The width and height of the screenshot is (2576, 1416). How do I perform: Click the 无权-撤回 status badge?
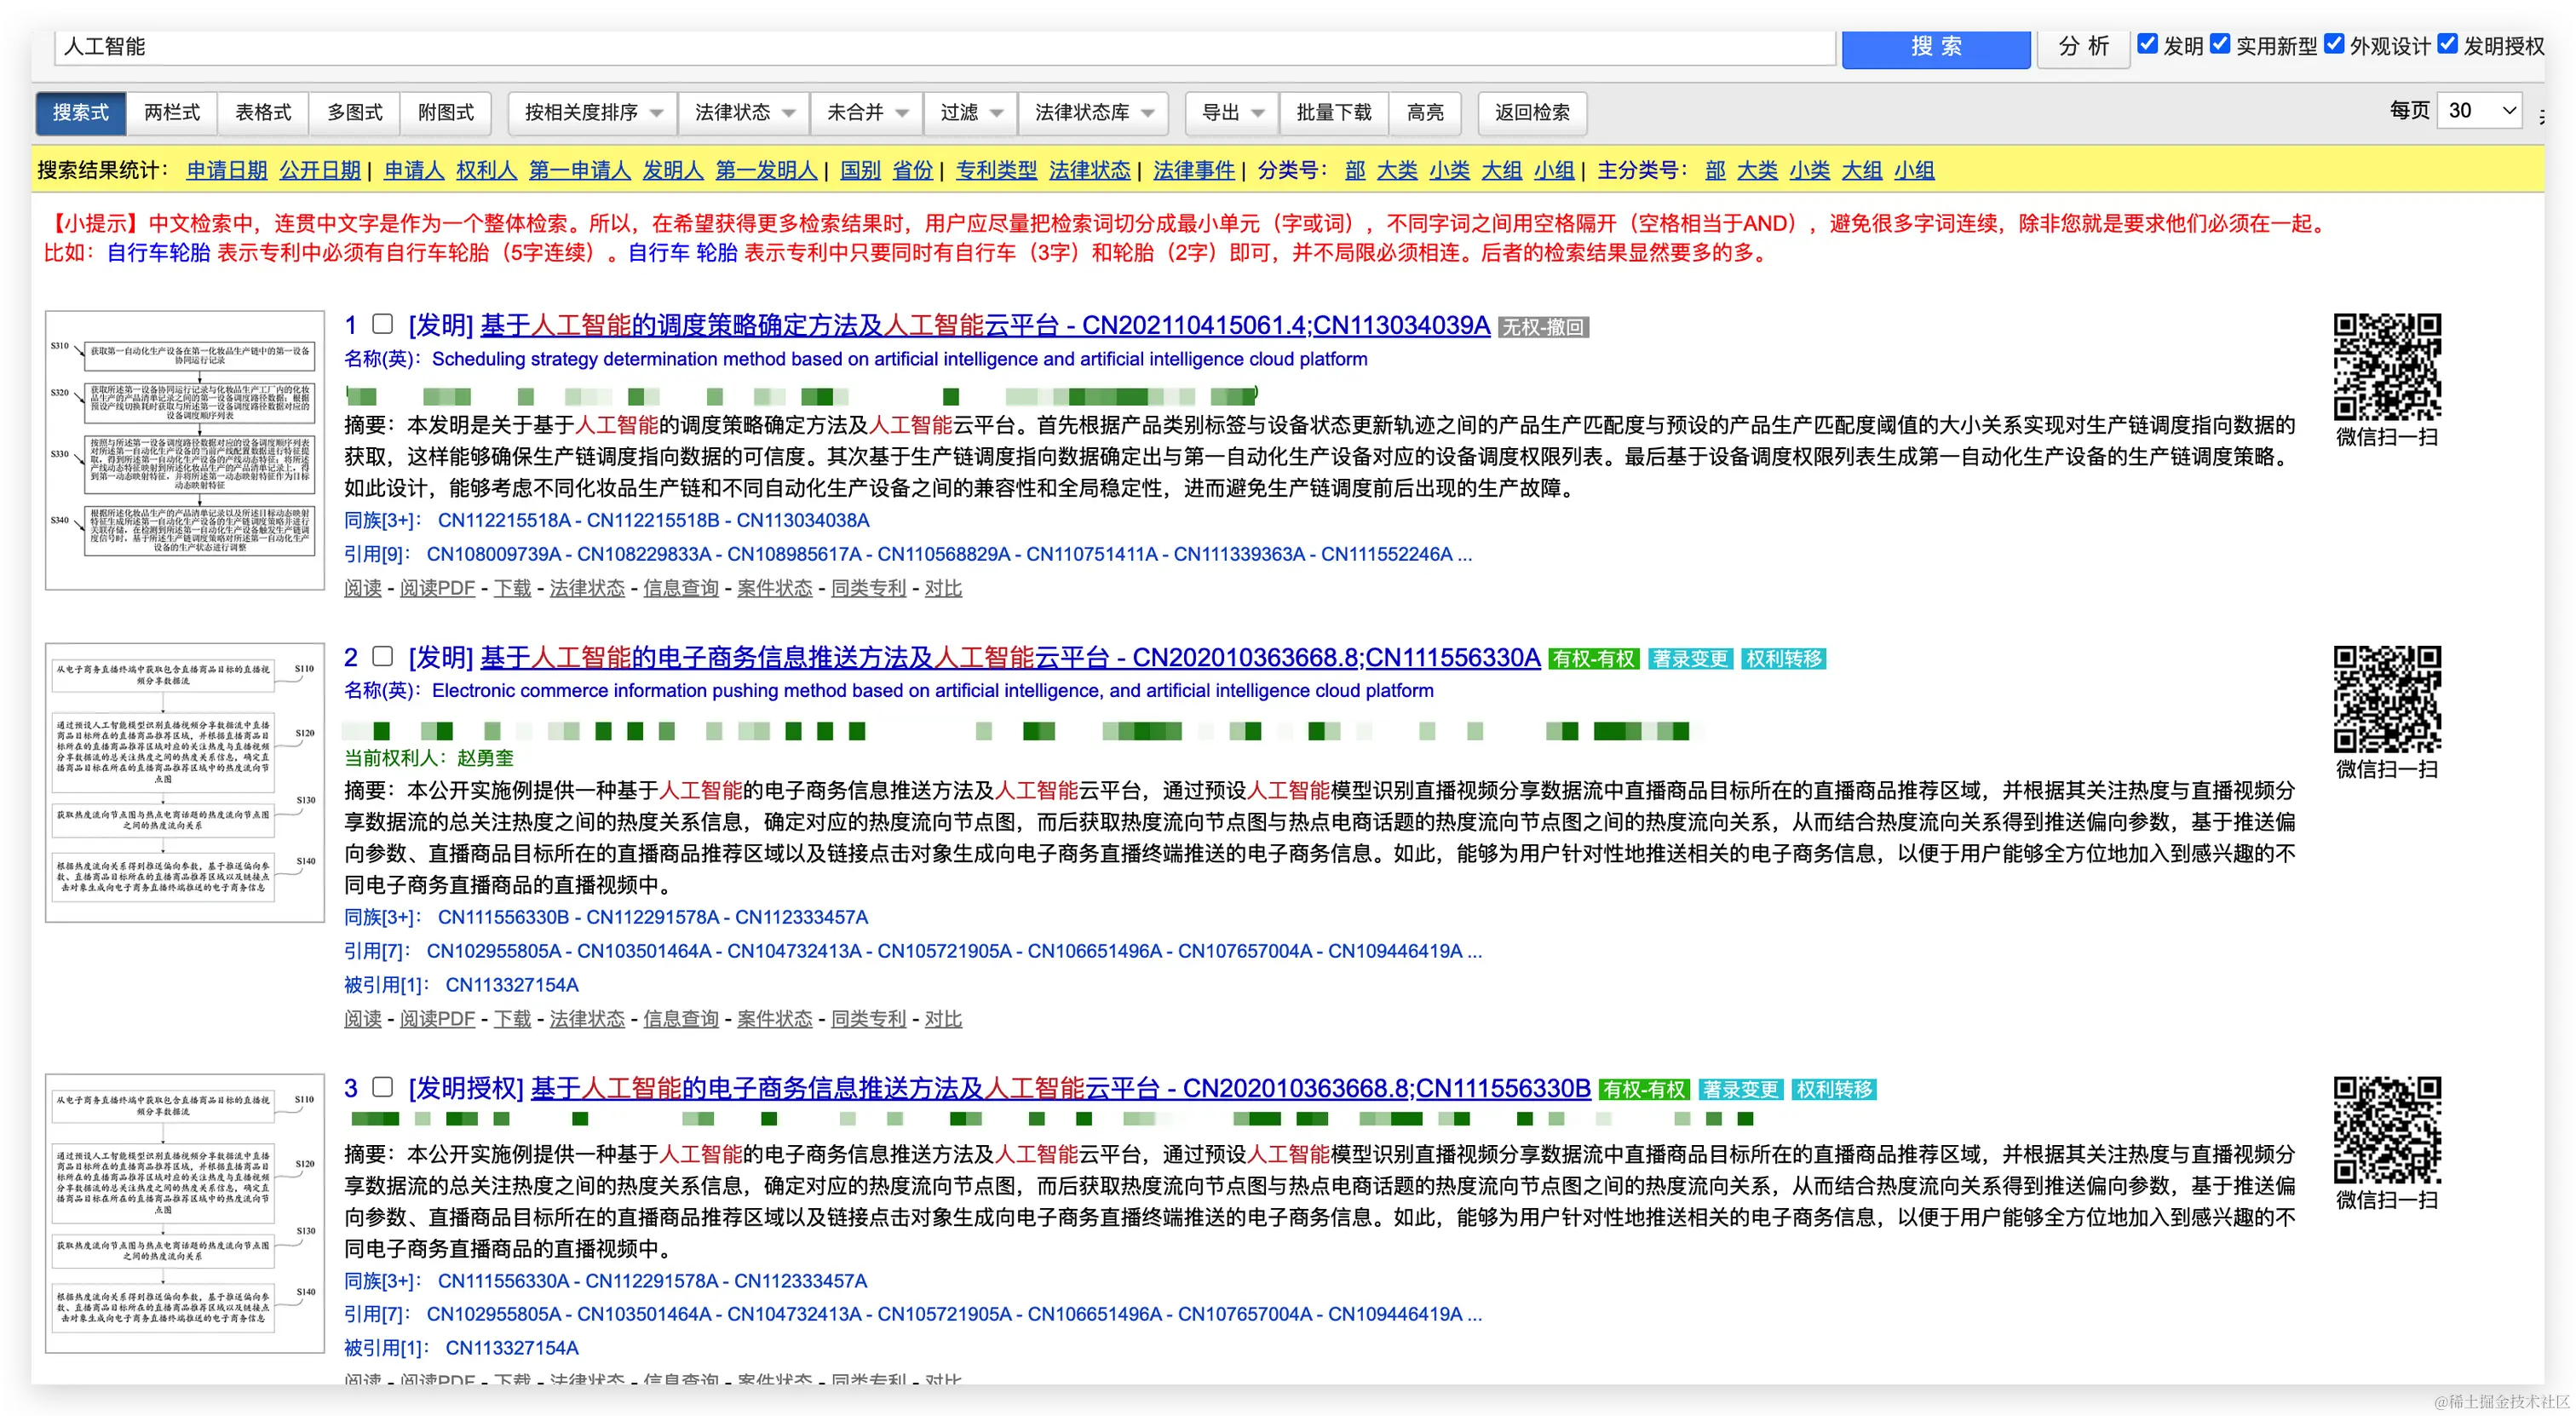(x=1543, y=327)
